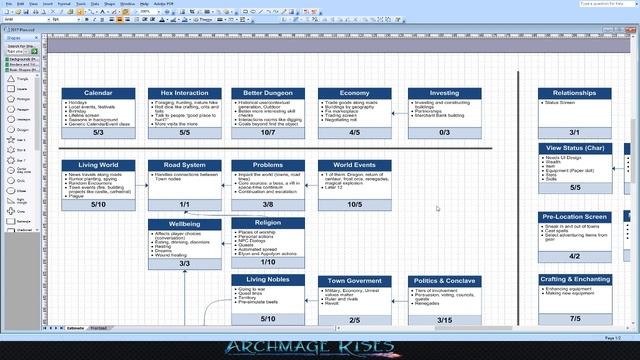
Task: Open the Shape menu
Action: pos(109,4)
